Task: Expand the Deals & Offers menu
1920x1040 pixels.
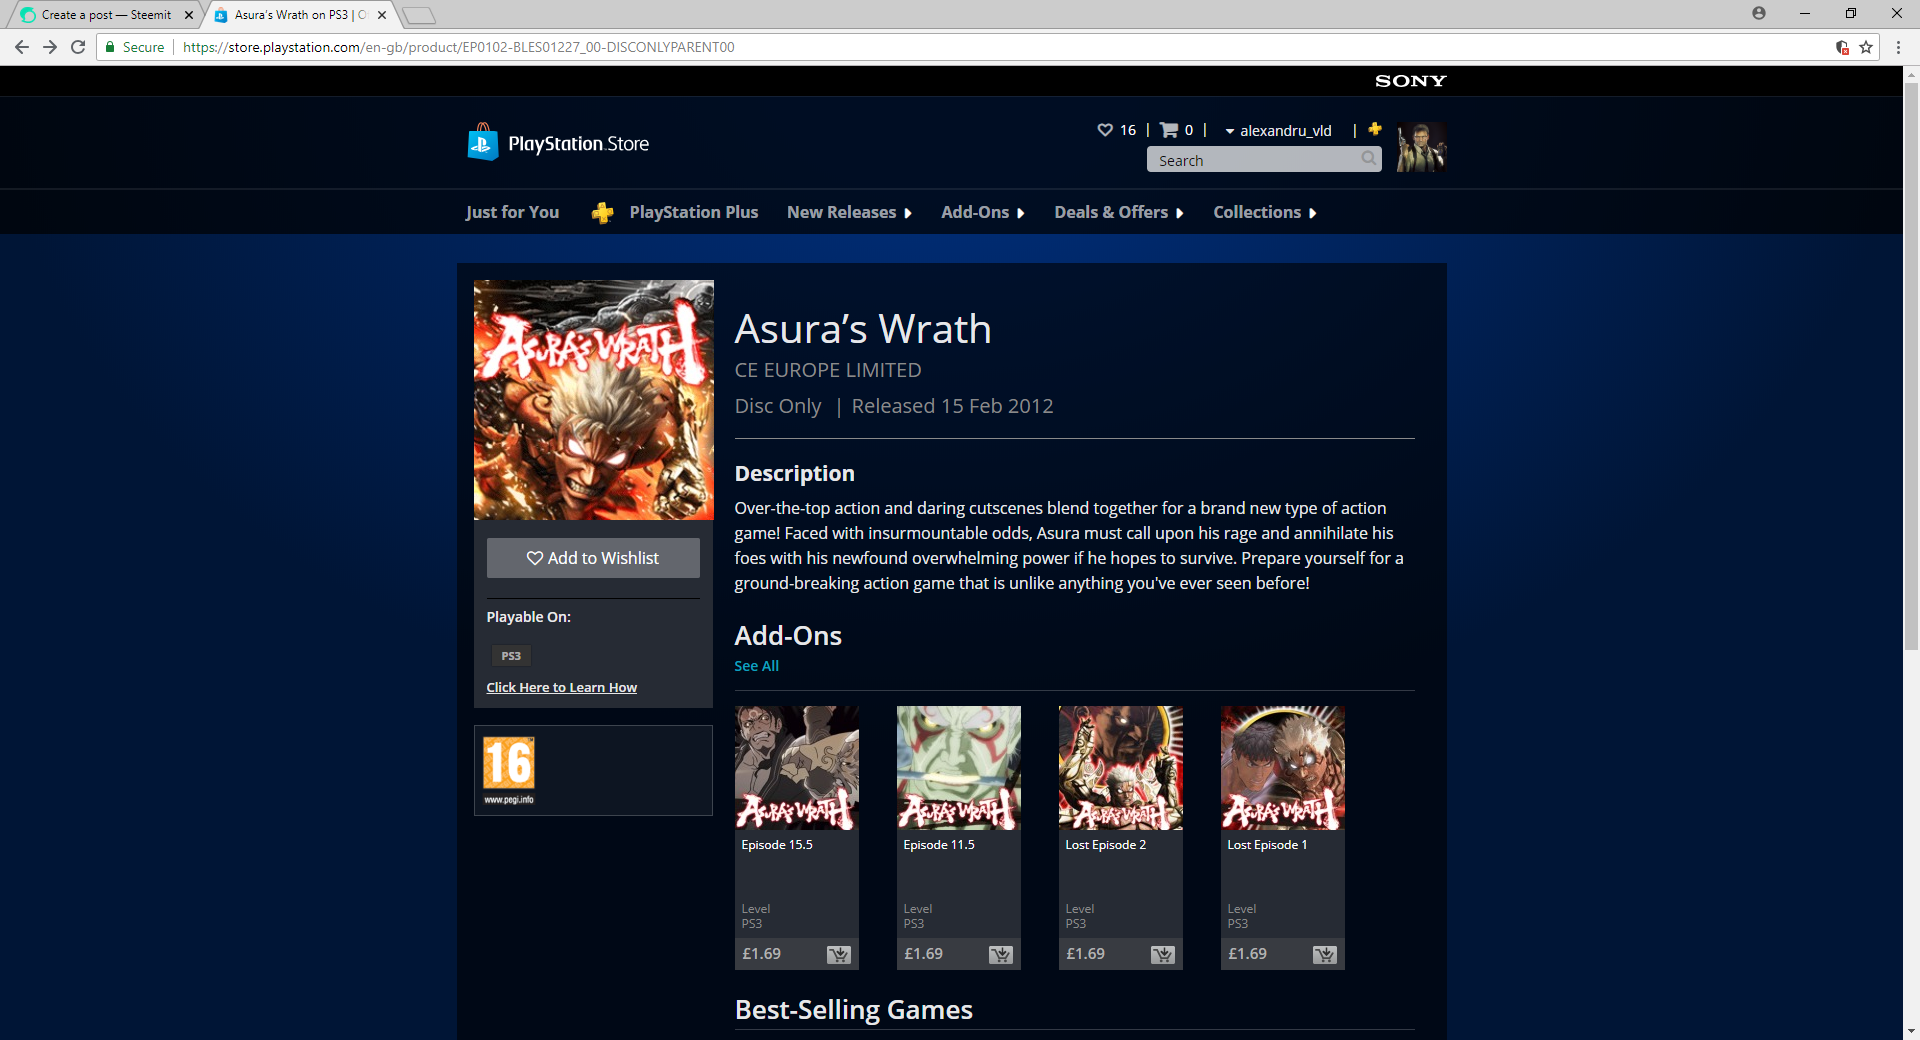Action: (x=1118, y=212)
